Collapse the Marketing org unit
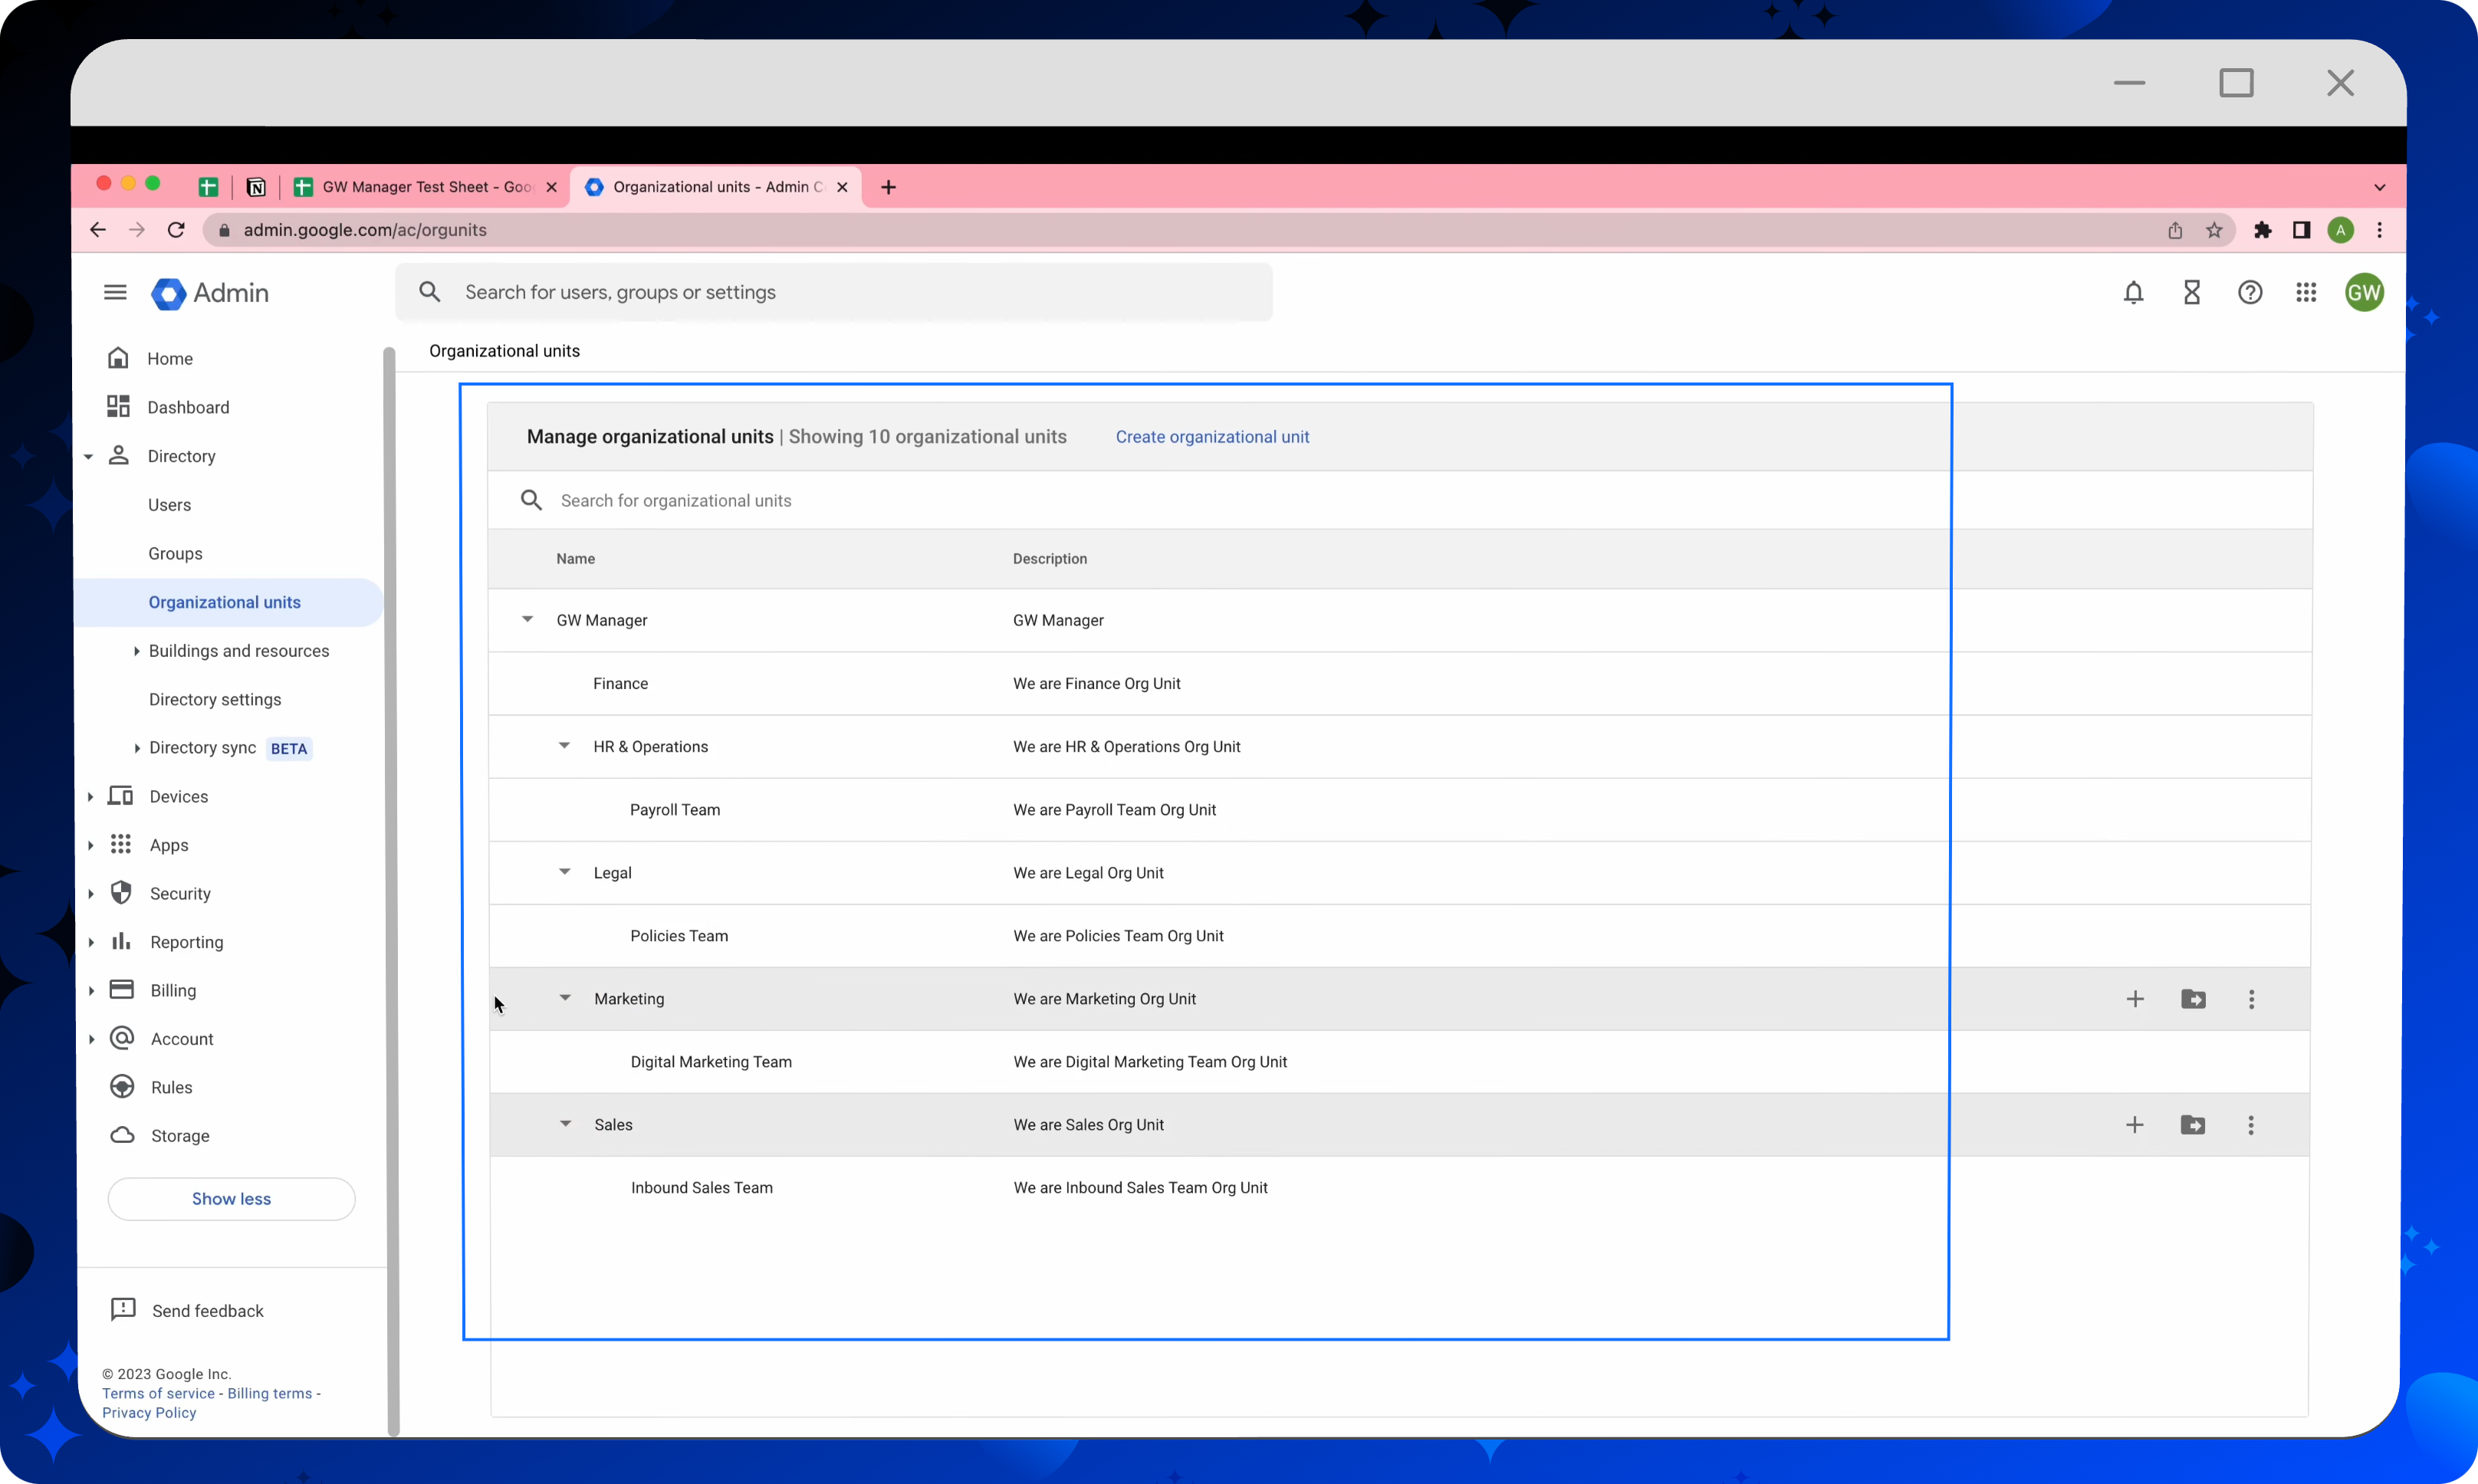2478x1484 pixels. point(565,998)
